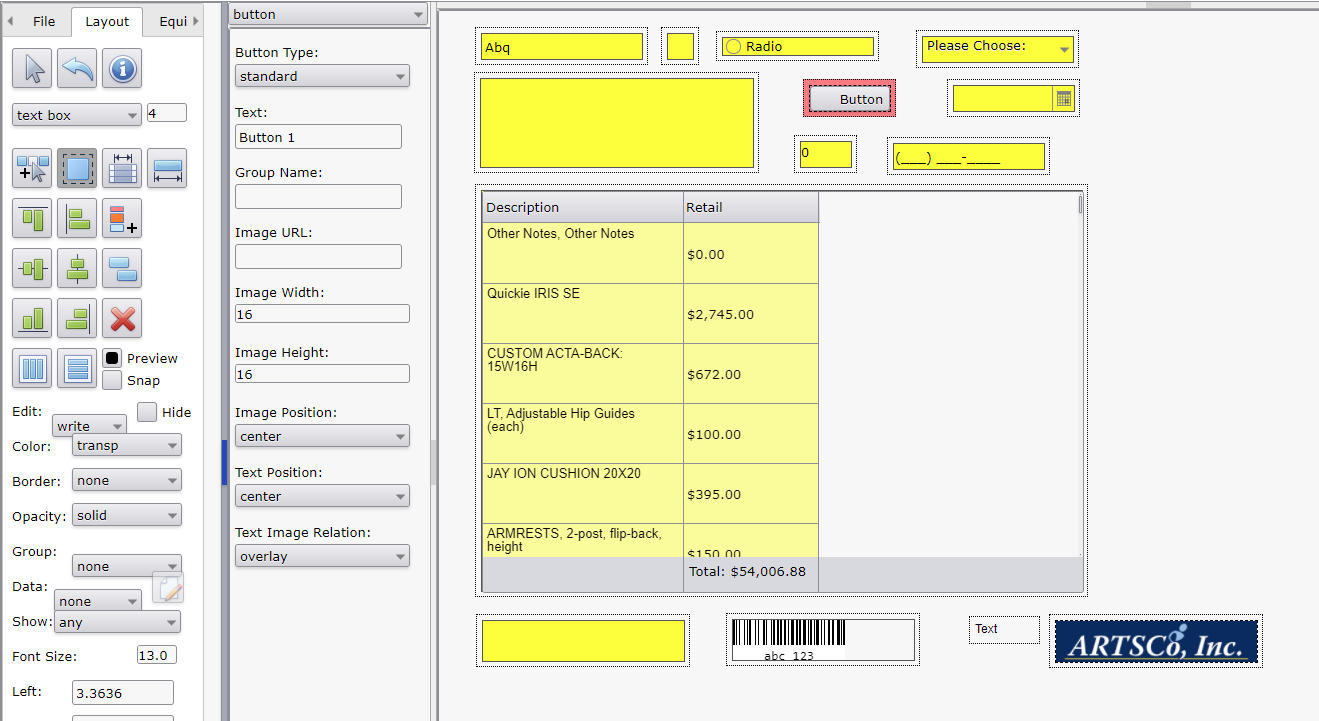The height and width of the screenshot is (721, 1319).
Task: Check the Hide checkbox
Action: (x=147, y=412)
